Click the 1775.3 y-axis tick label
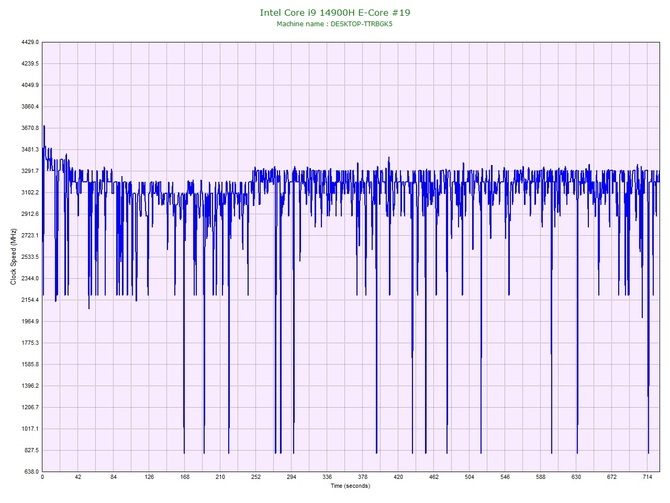The image size is (670, 503). pyautogui.click(x=30, y=343)
